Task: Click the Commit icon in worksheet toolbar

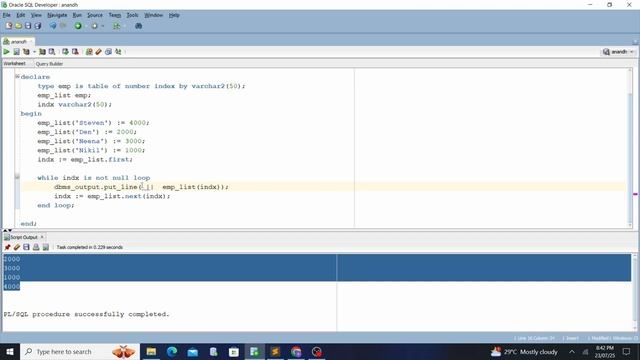Action: point(65,52)
